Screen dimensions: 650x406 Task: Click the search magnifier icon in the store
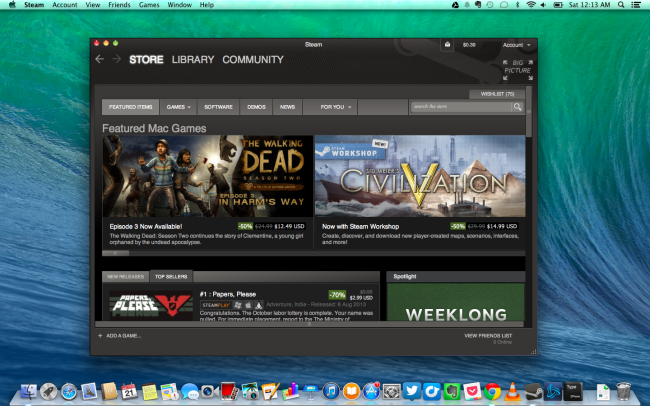point(517,106)
